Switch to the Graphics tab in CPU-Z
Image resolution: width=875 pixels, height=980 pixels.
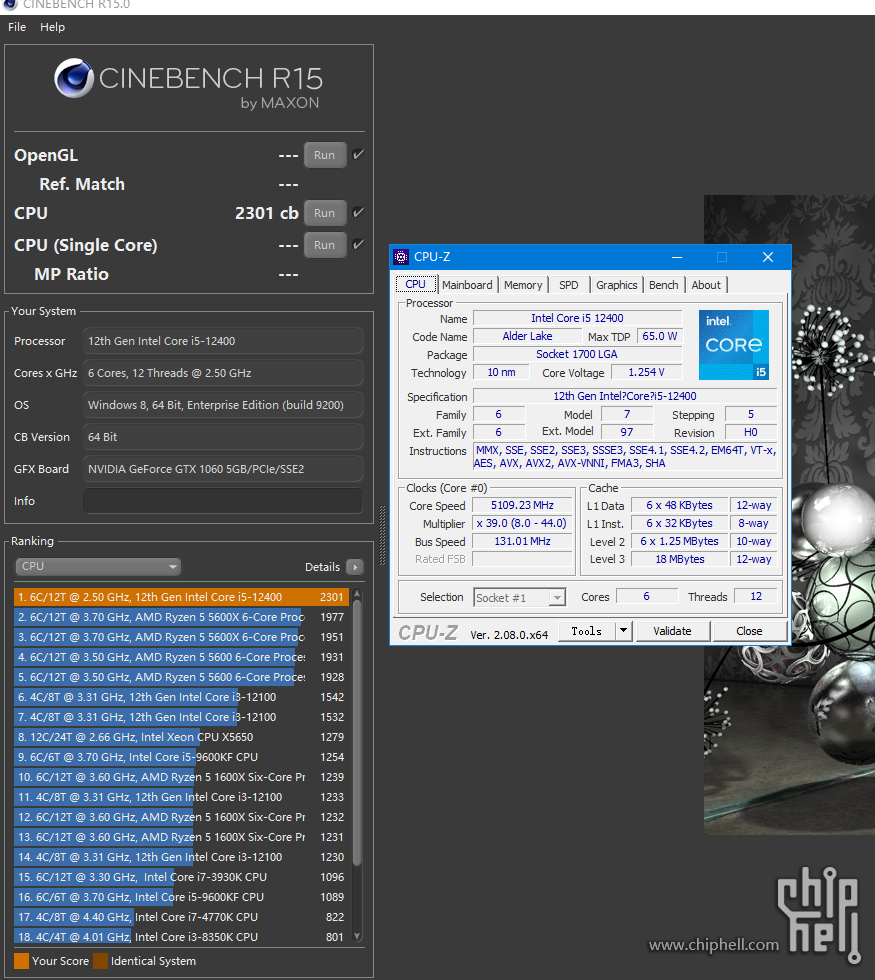point(616,285)
